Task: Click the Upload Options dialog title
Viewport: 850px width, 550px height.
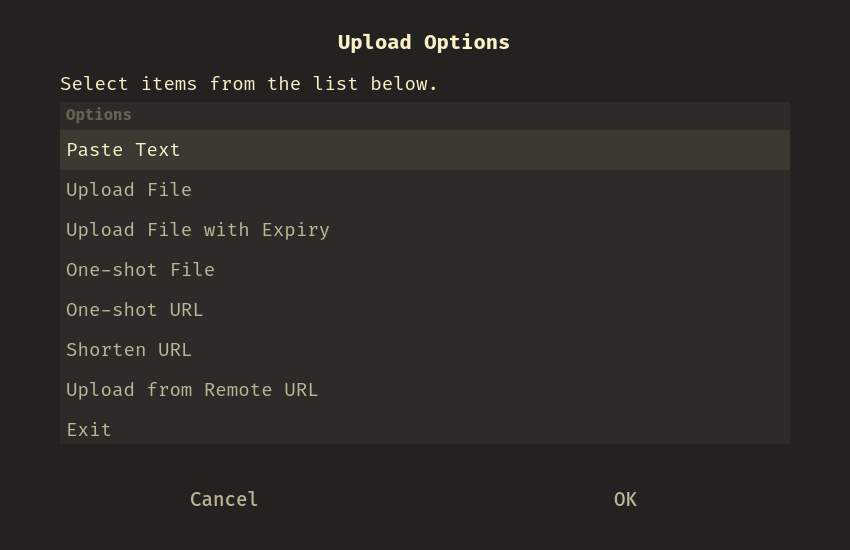Action: (424, 43)
